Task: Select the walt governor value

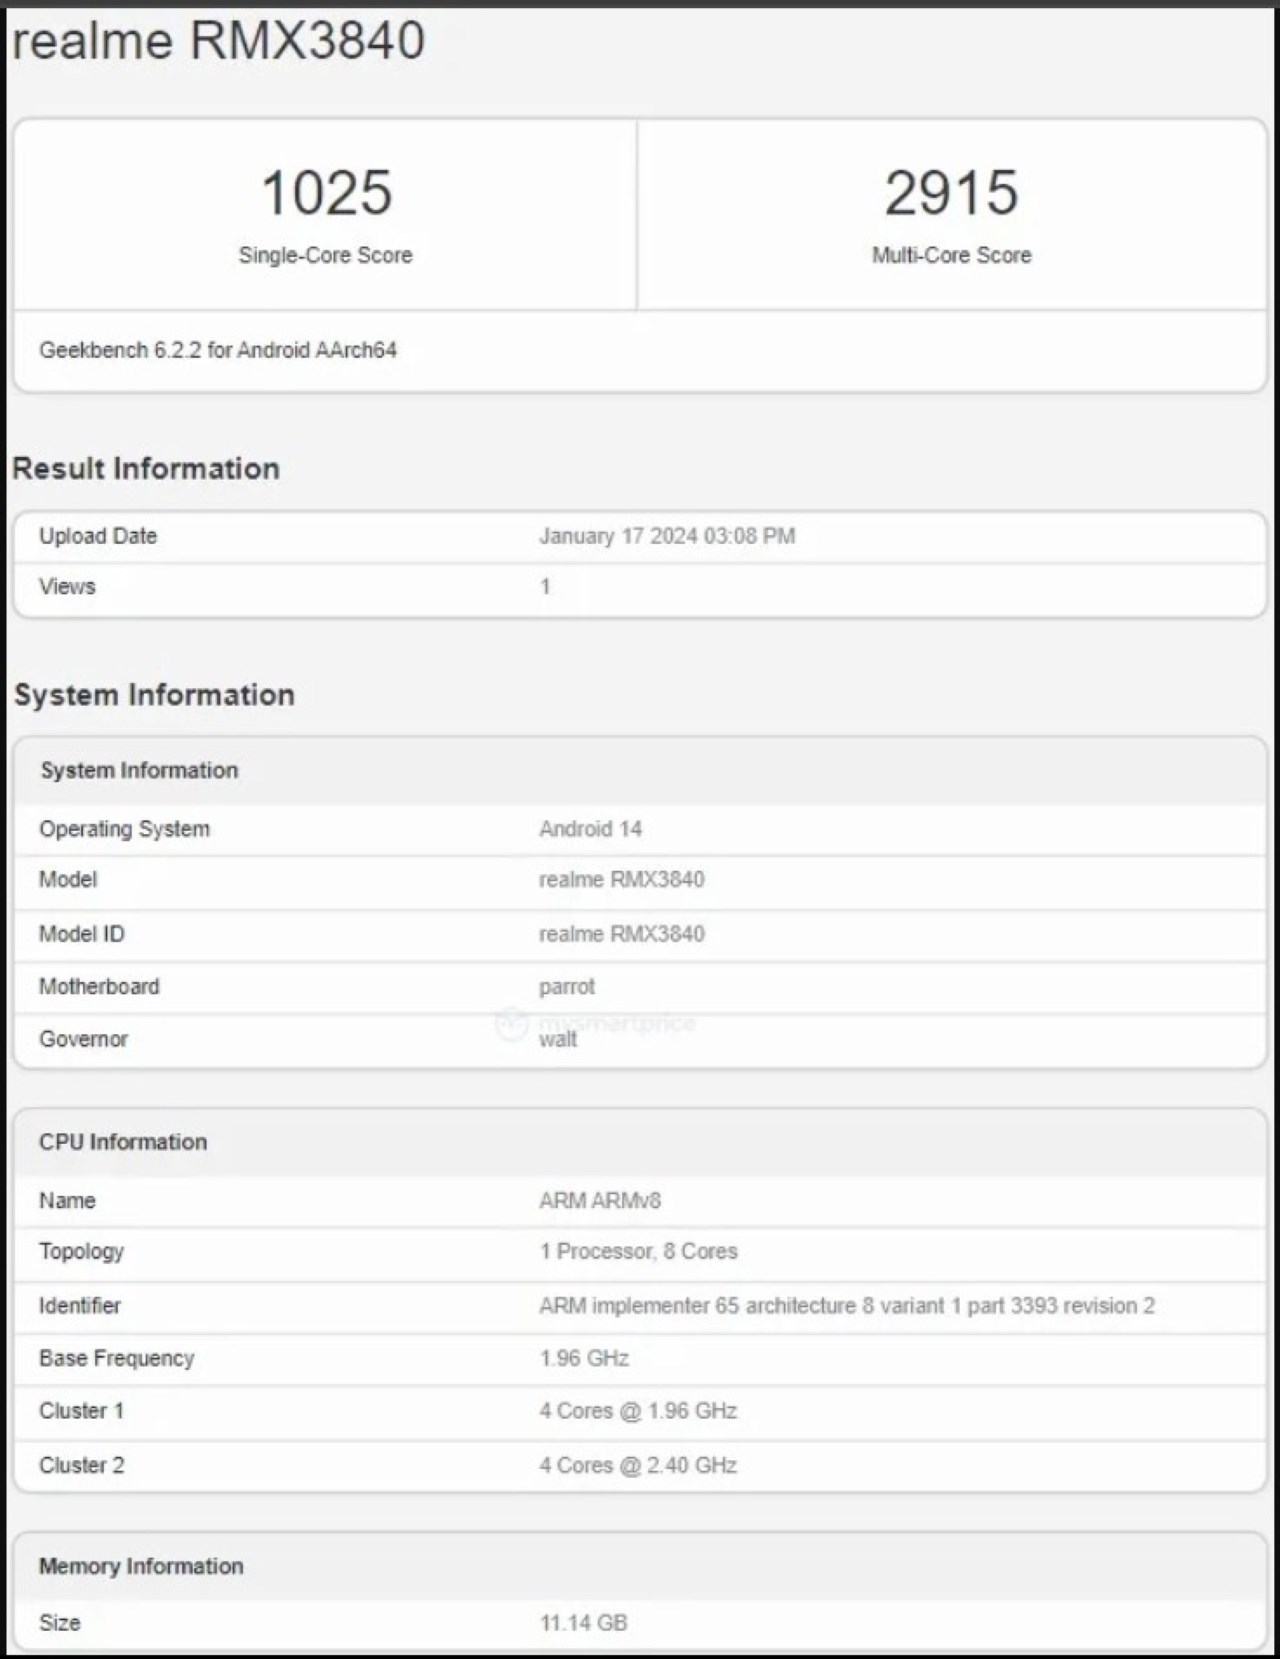Action: 558,1040
